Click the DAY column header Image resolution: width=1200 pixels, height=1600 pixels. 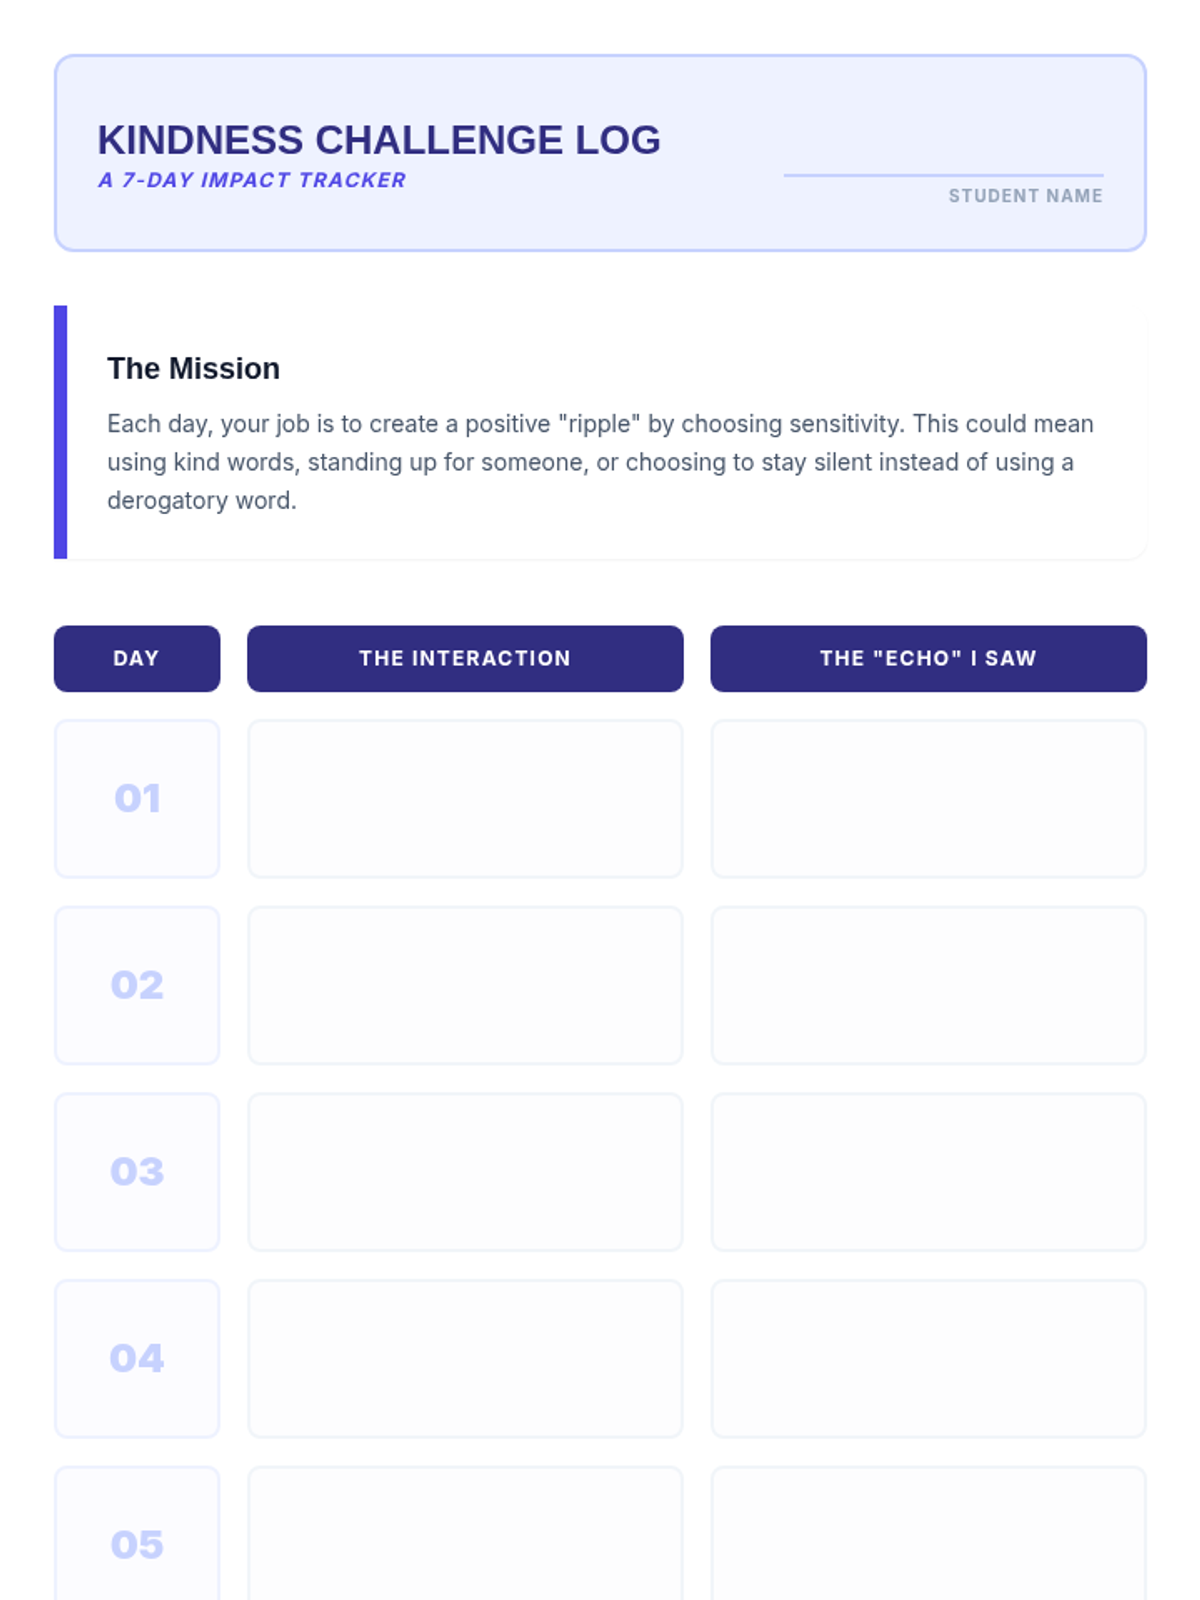point(137,658)
